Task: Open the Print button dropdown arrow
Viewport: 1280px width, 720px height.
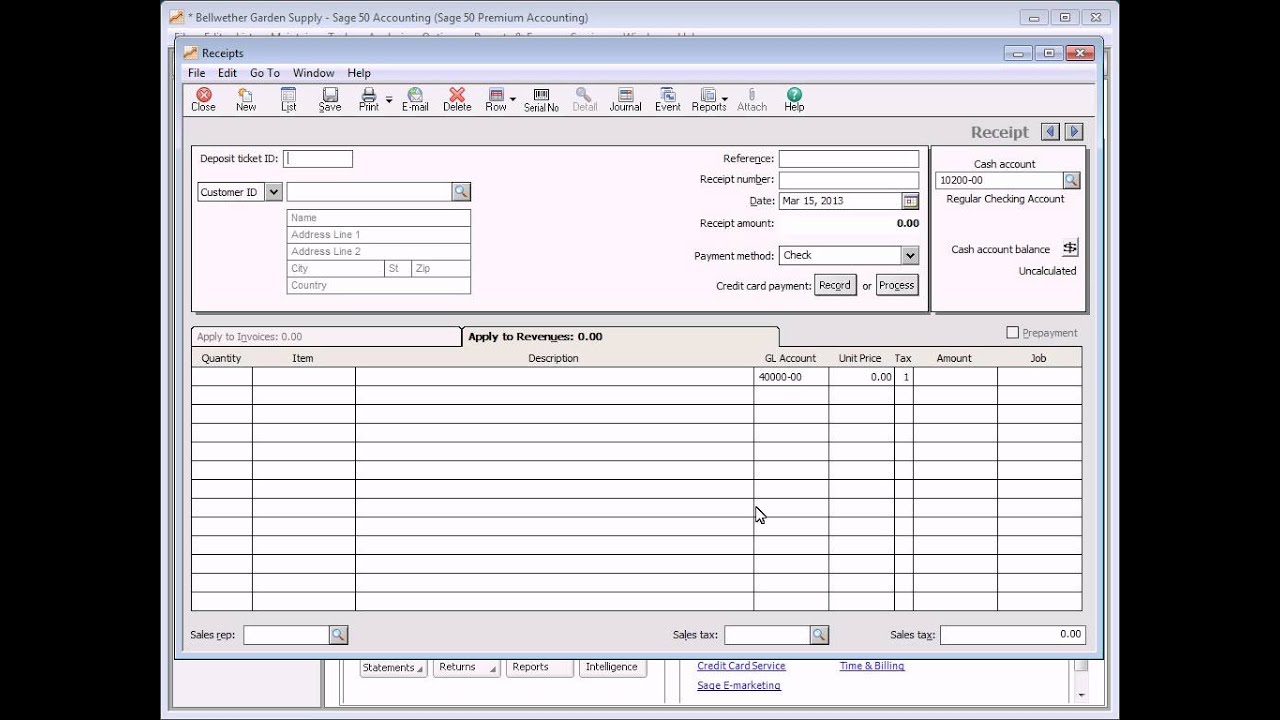Action: pos(389,99)
